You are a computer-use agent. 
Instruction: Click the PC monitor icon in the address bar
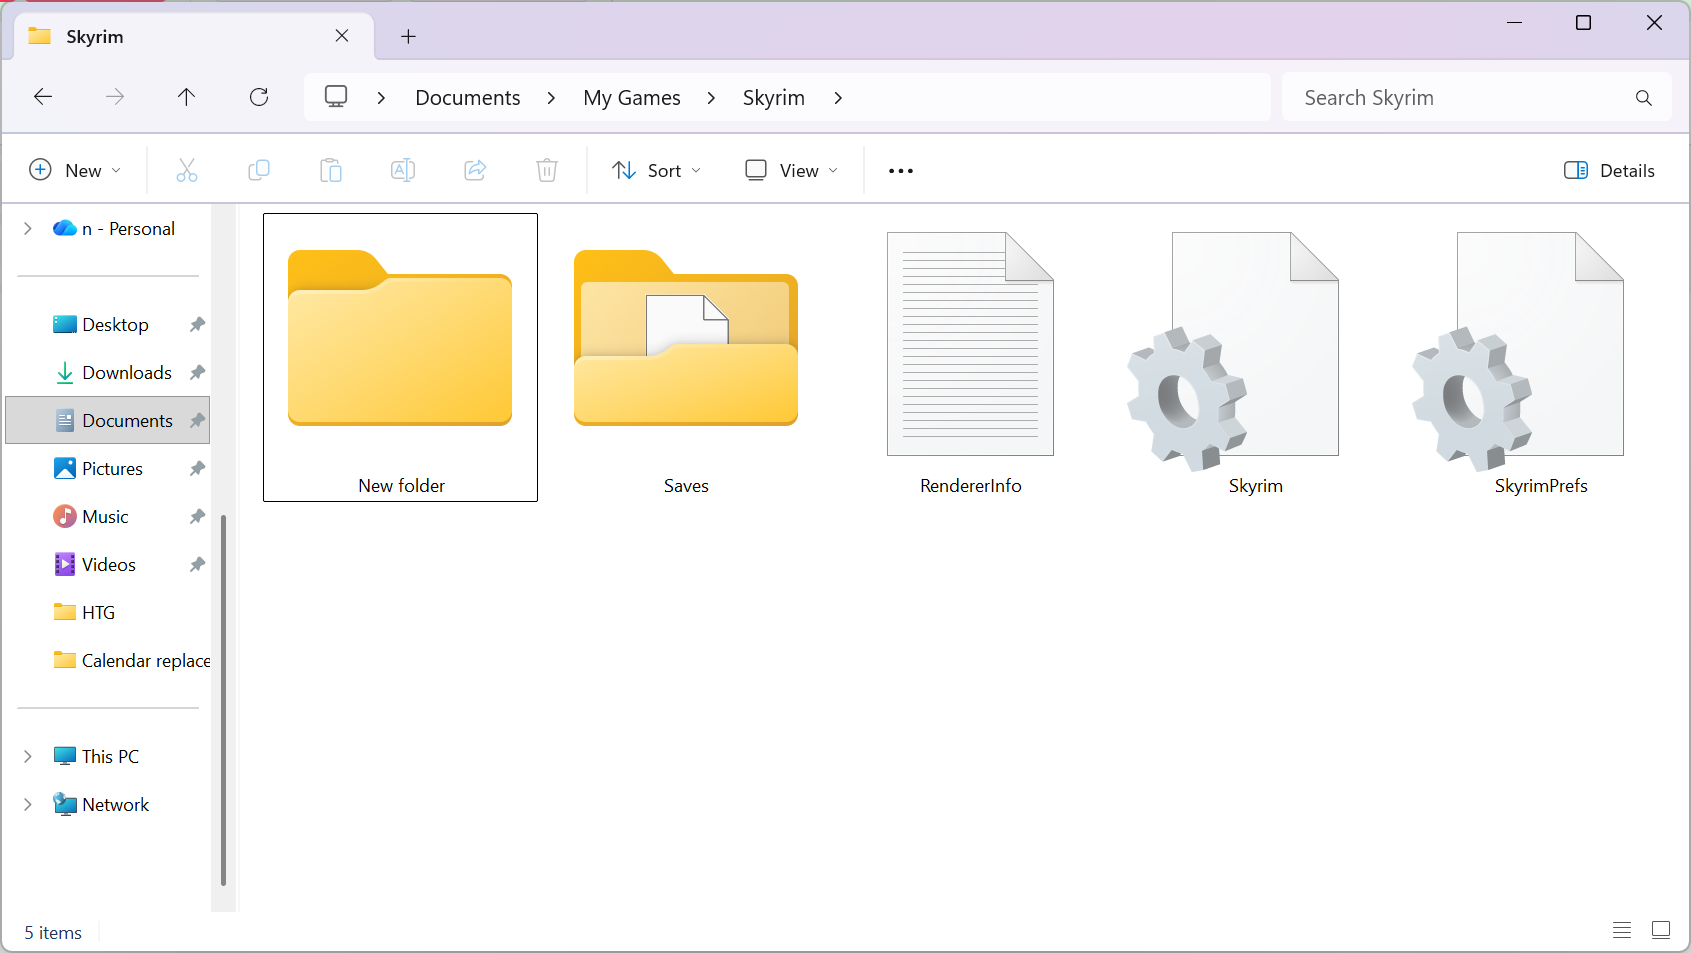point(336,97)
